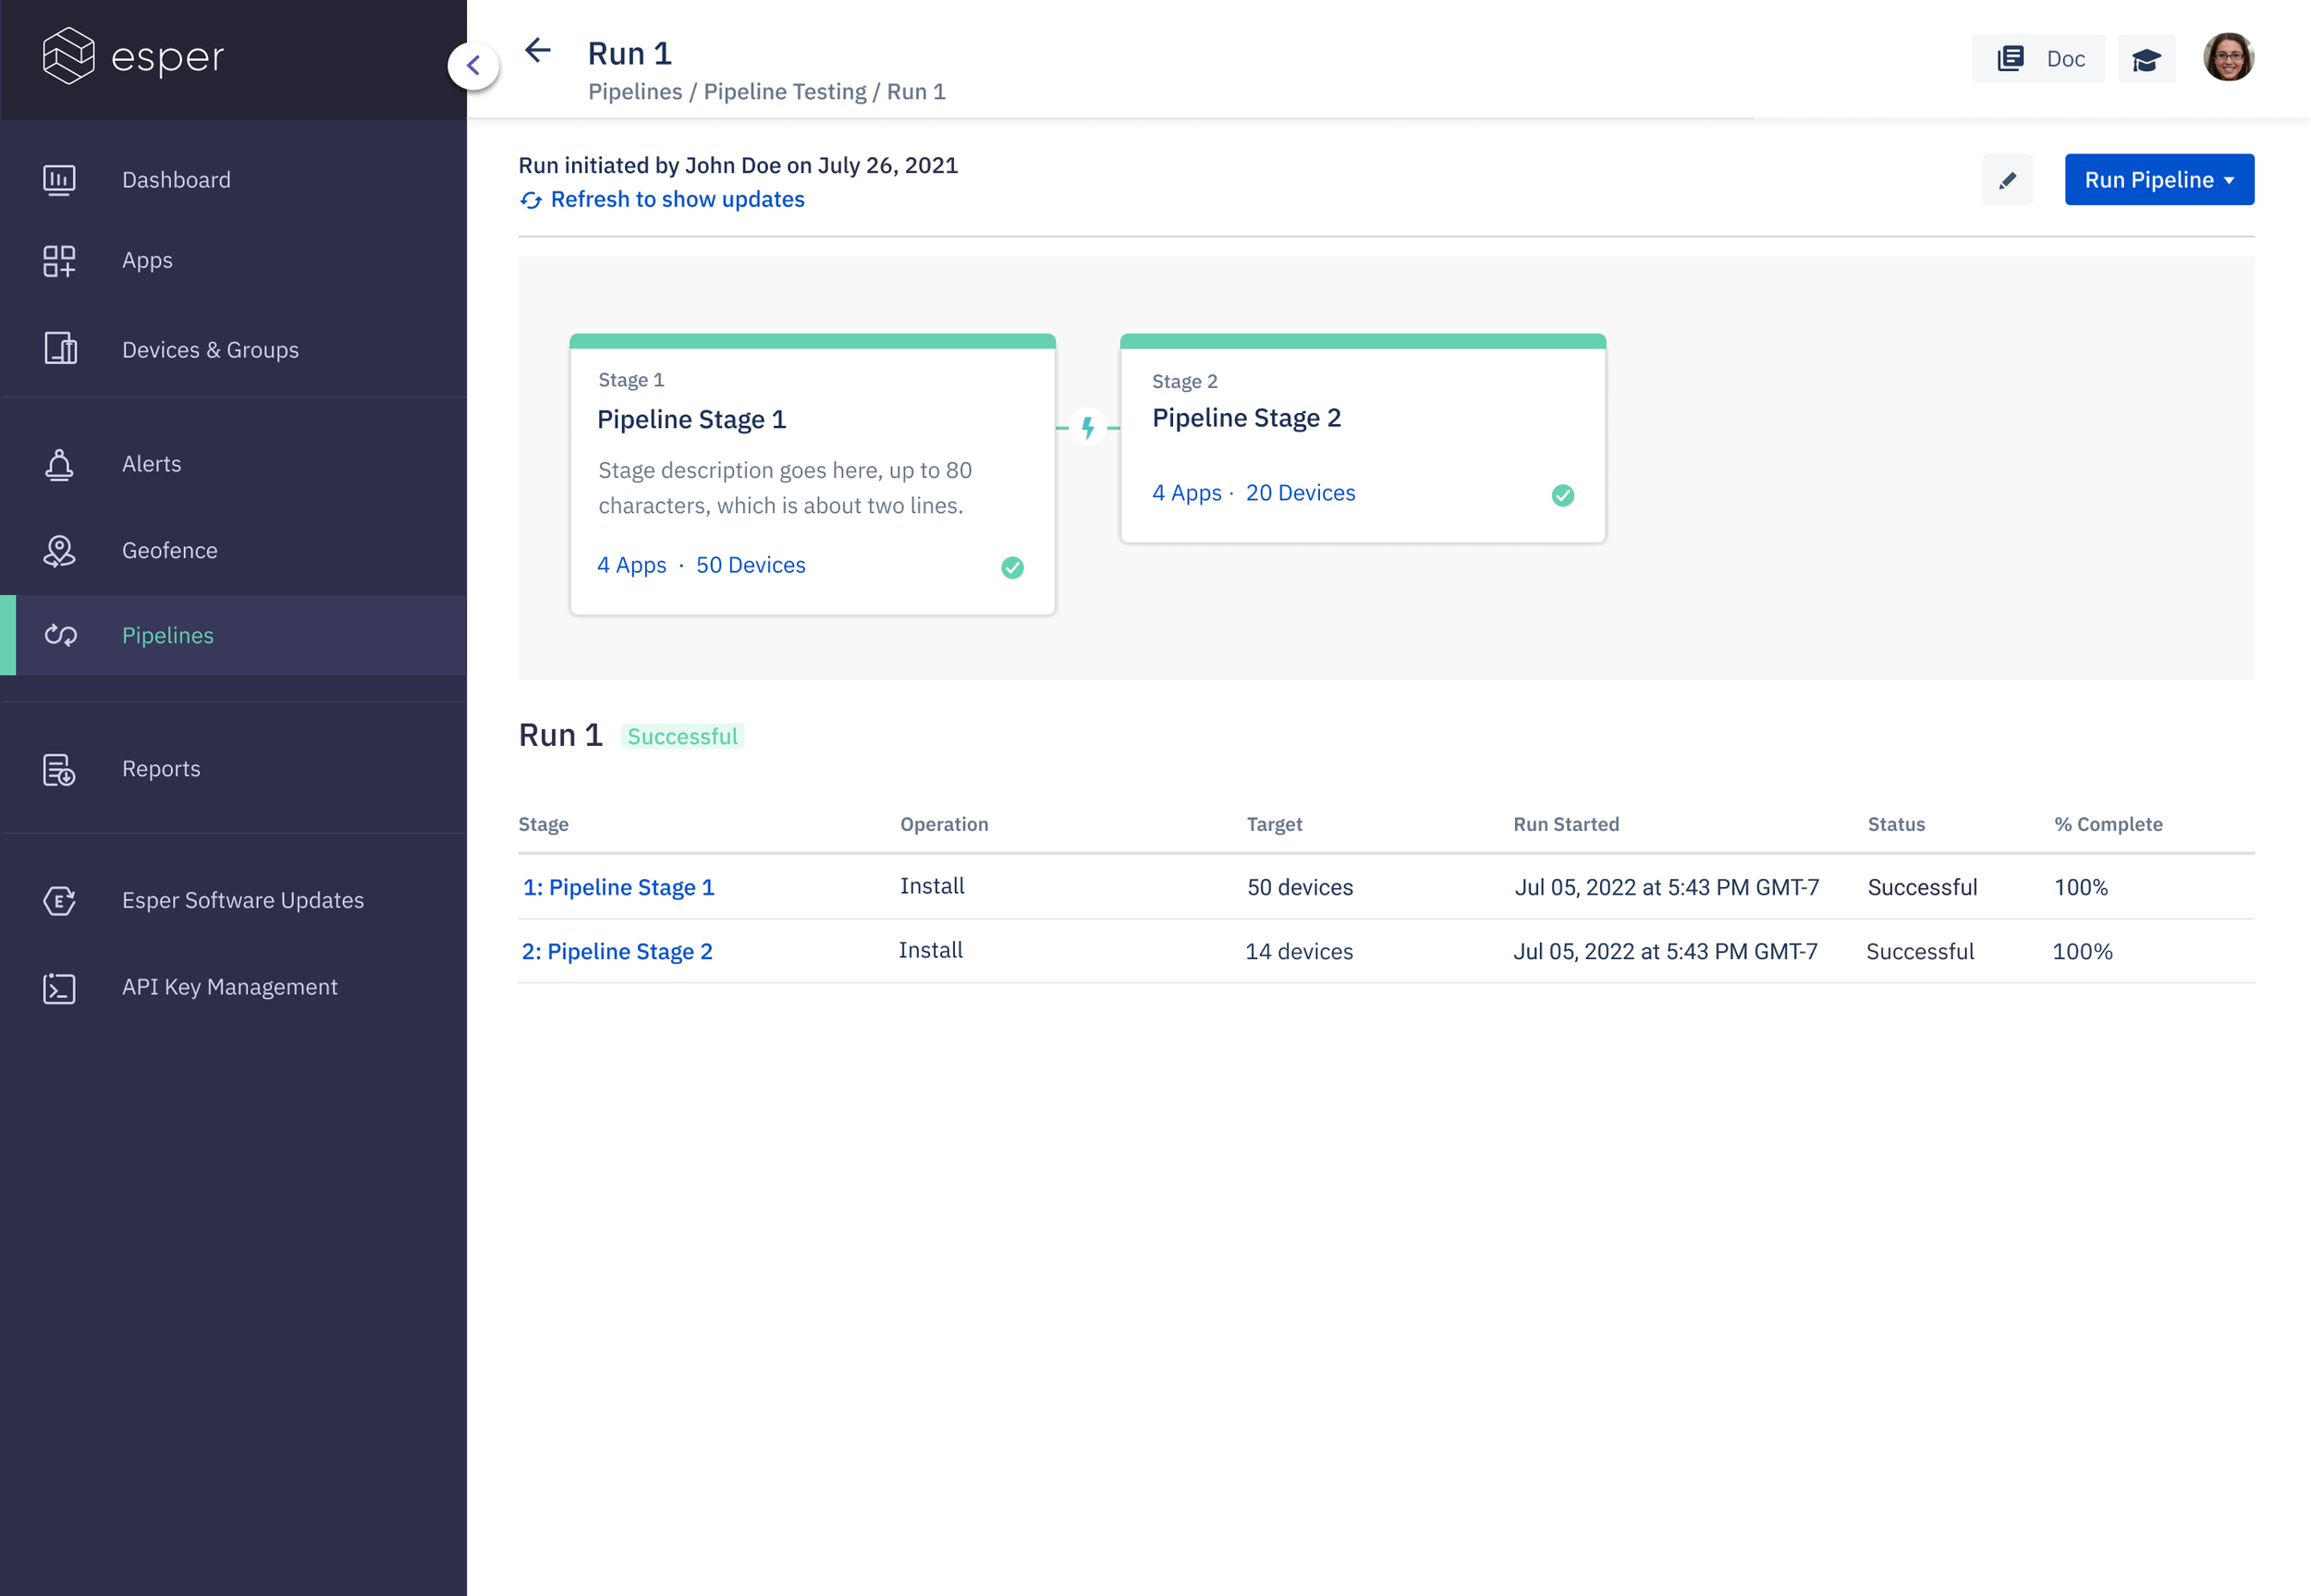This screenshot has width=2311, height=1596.
Task: Click the green checkmark on Pipeline Stage 1 card
Action: [x=1012, y=567]
